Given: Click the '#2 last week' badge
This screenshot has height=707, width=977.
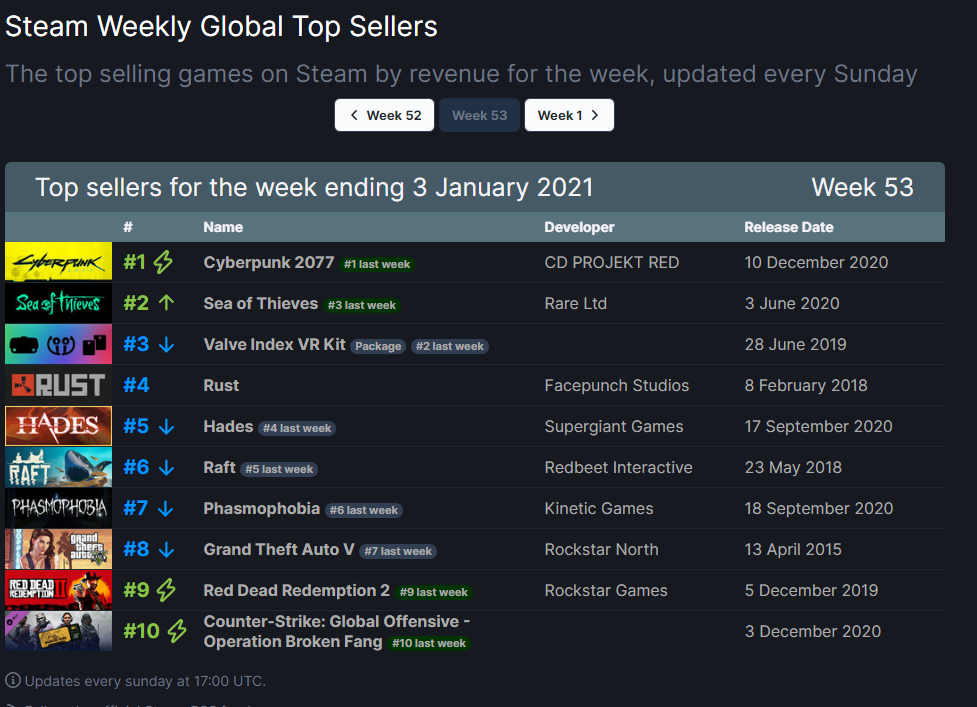Looking at the screenshot, I should click(x=449, y=346).
